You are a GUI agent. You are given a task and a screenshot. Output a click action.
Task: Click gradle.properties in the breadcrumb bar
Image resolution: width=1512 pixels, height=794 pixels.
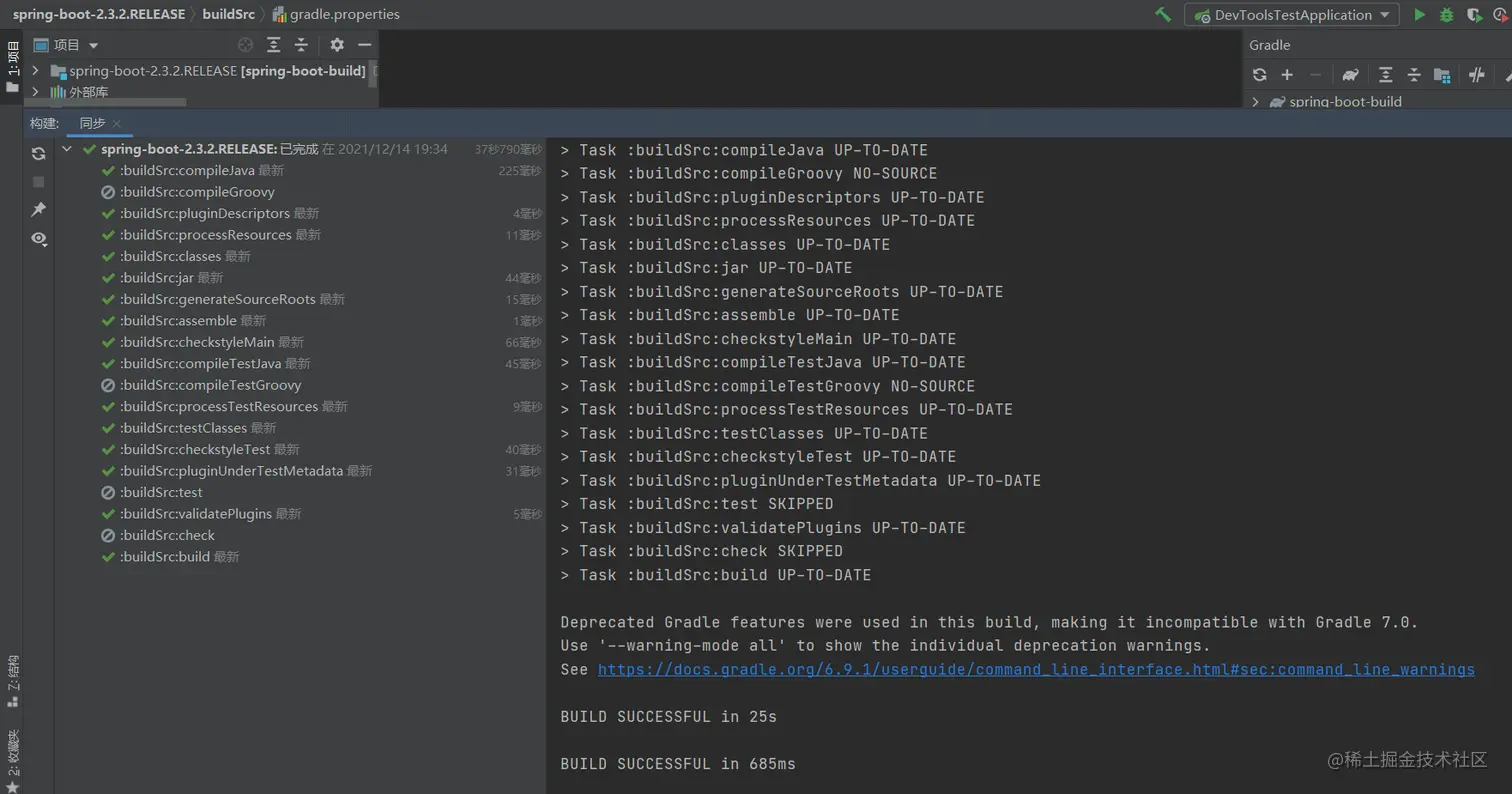click(336, 15)
